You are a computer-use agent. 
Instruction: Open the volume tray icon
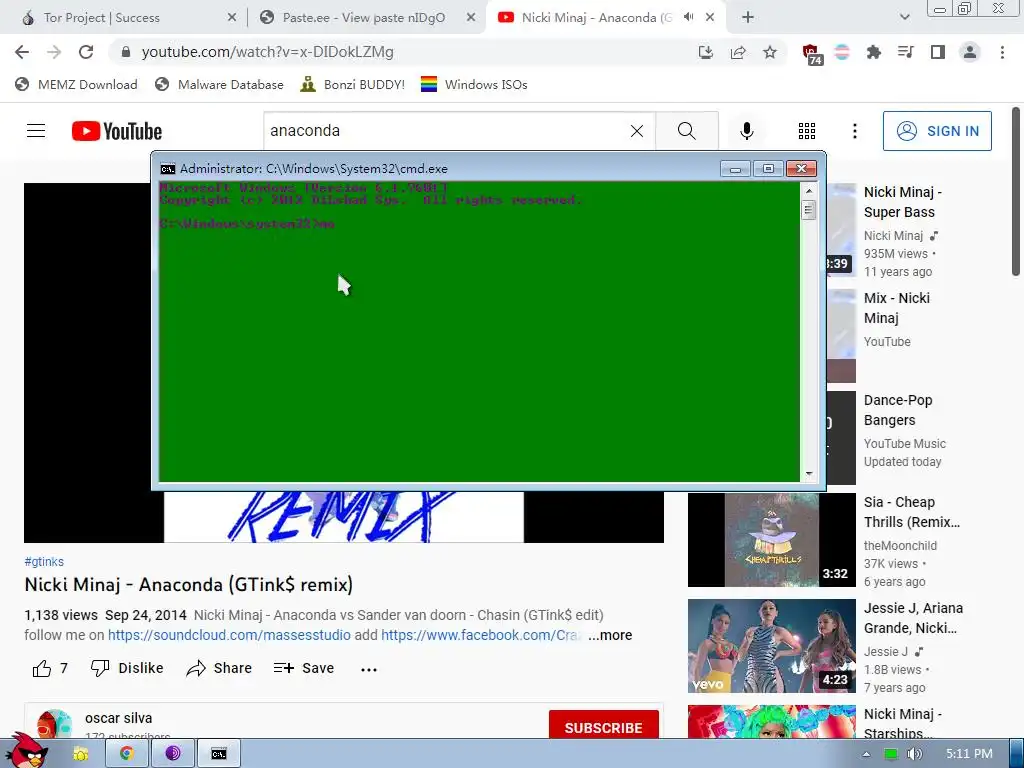pyautogui.click(x=914, y=754)
